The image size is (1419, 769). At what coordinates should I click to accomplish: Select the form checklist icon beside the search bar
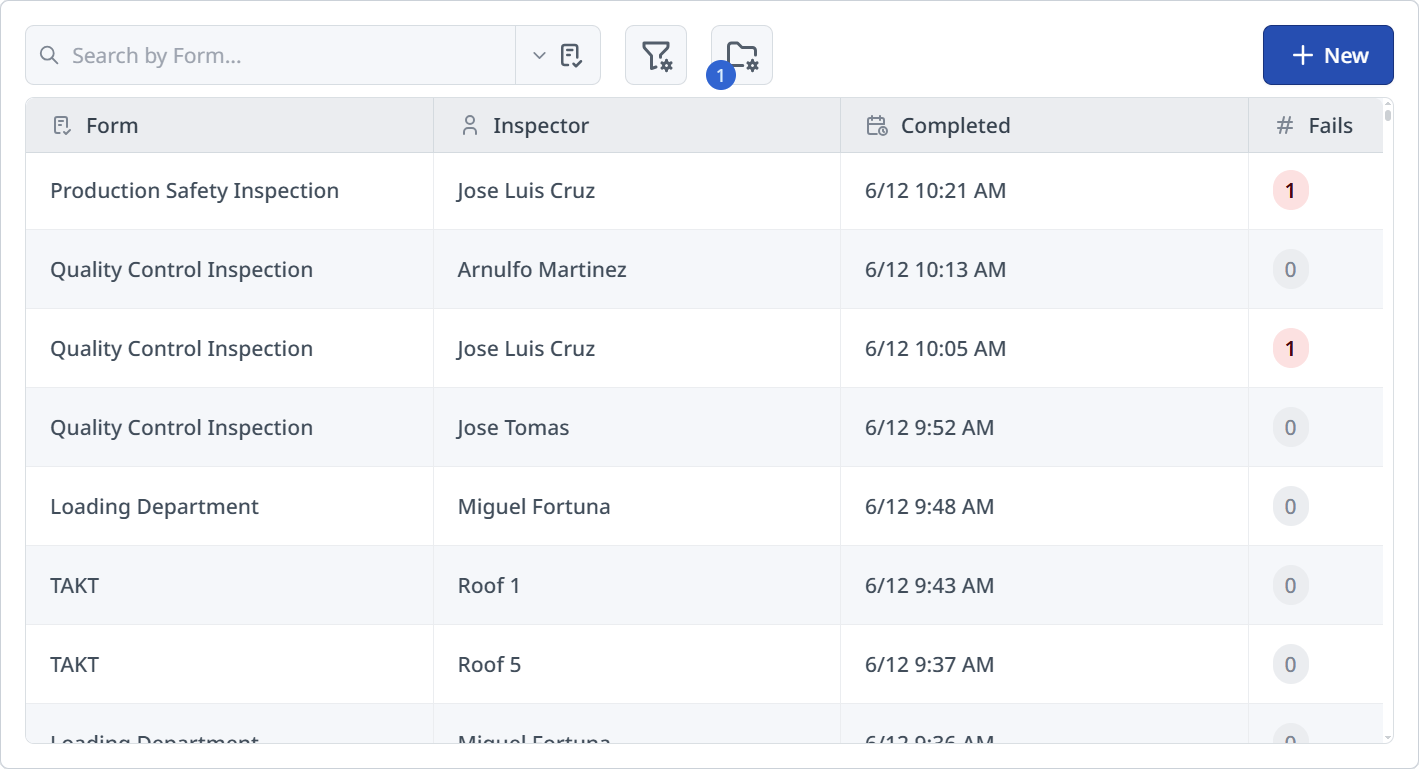[570, 54]
